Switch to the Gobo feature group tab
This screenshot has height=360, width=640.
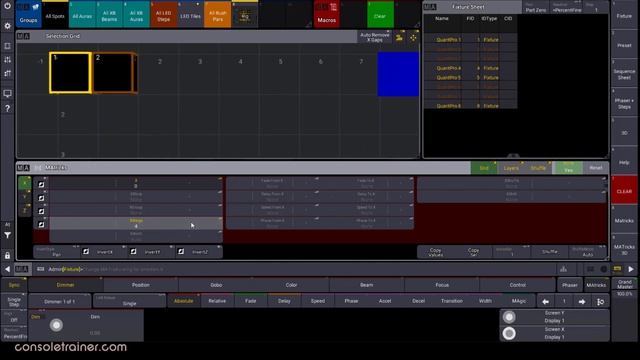point(216,285)
